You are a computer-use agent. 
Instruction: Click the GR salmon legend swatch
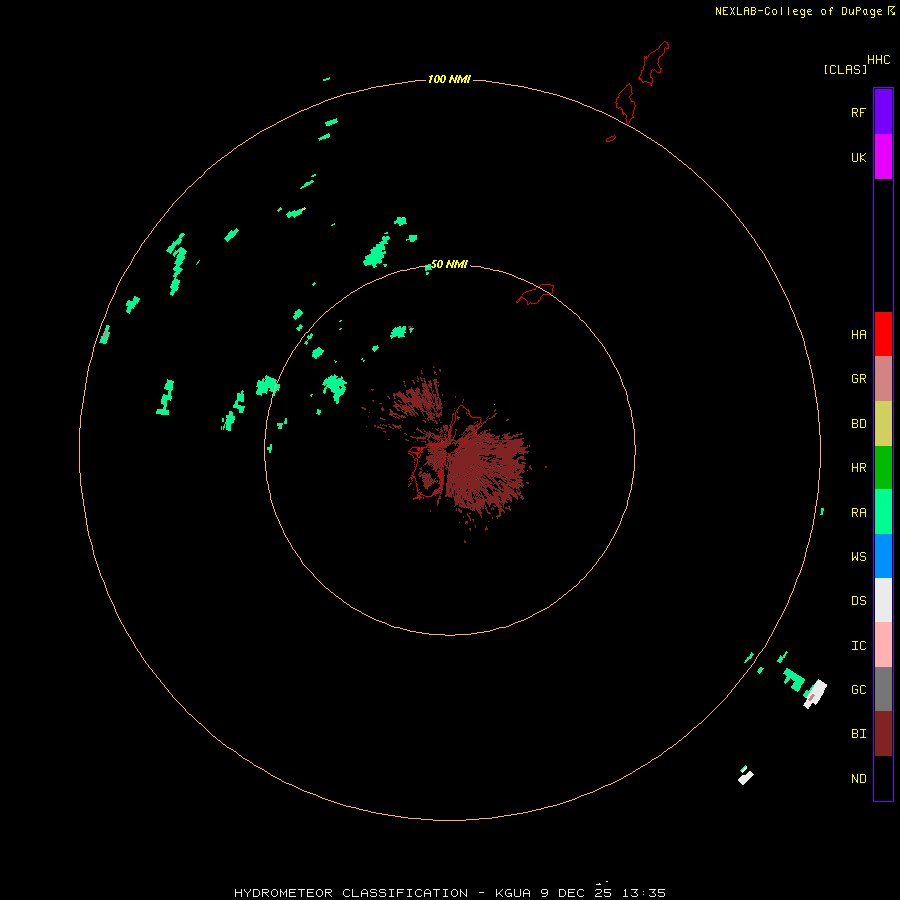[883, 379]
